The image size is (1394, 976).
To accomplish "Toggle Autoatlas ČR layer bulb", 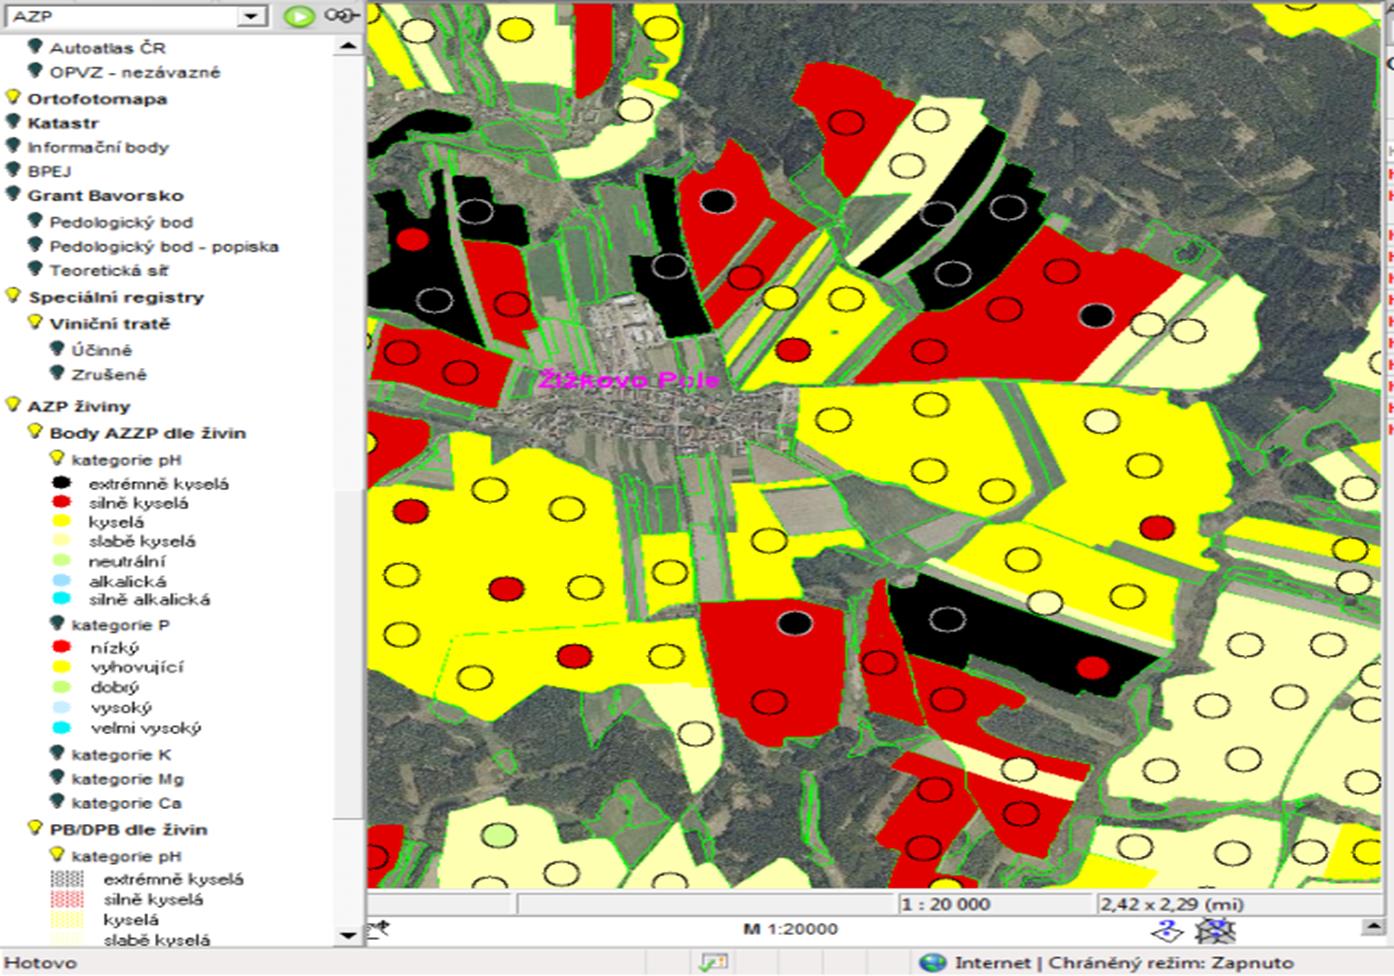I will 35,47.
